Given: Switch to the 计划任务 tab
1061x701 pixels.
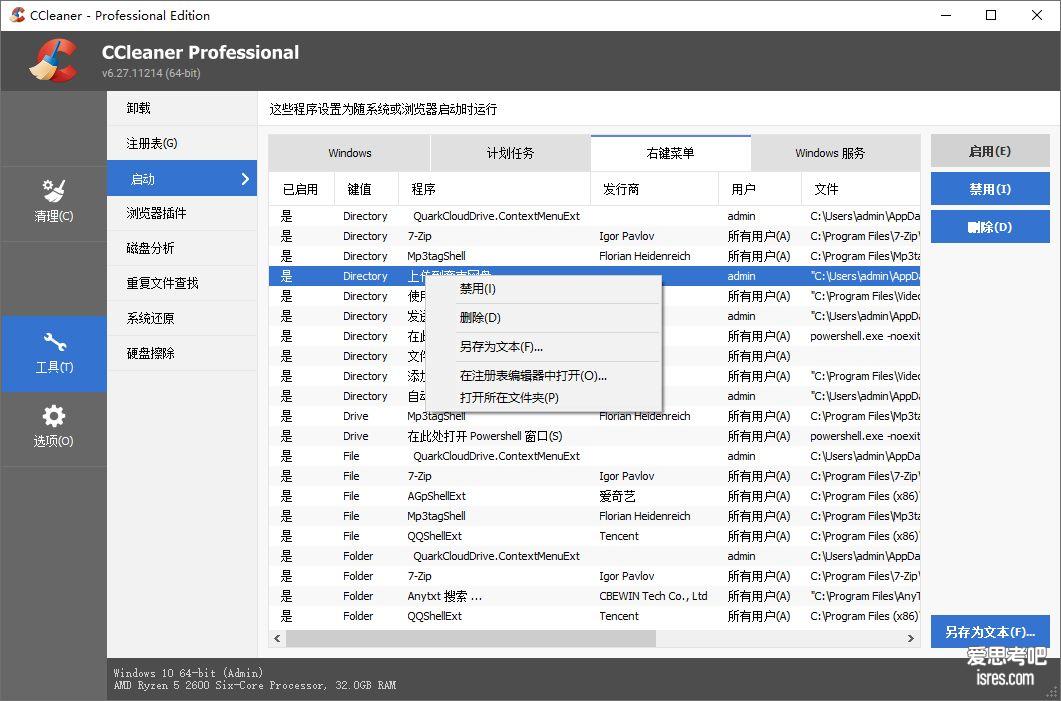Looking at the screenshot, I should click(x=510, y=153).
